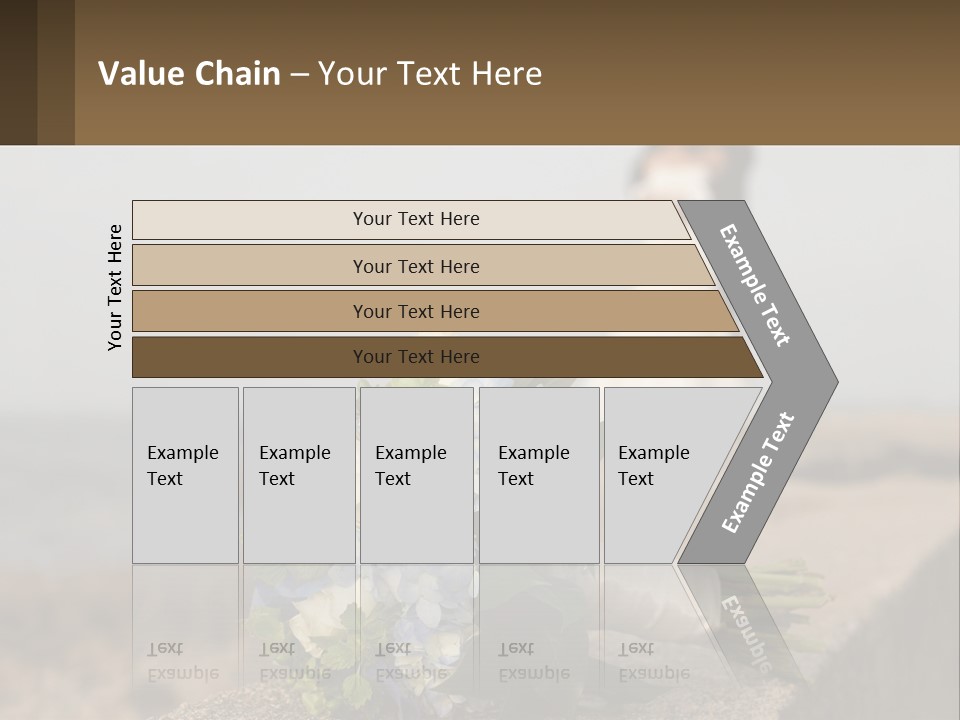Image resolution: width=960 pixels, height=720 pixels.
Task: Select the reflected text under third box
Action: [x=409, y=660]
